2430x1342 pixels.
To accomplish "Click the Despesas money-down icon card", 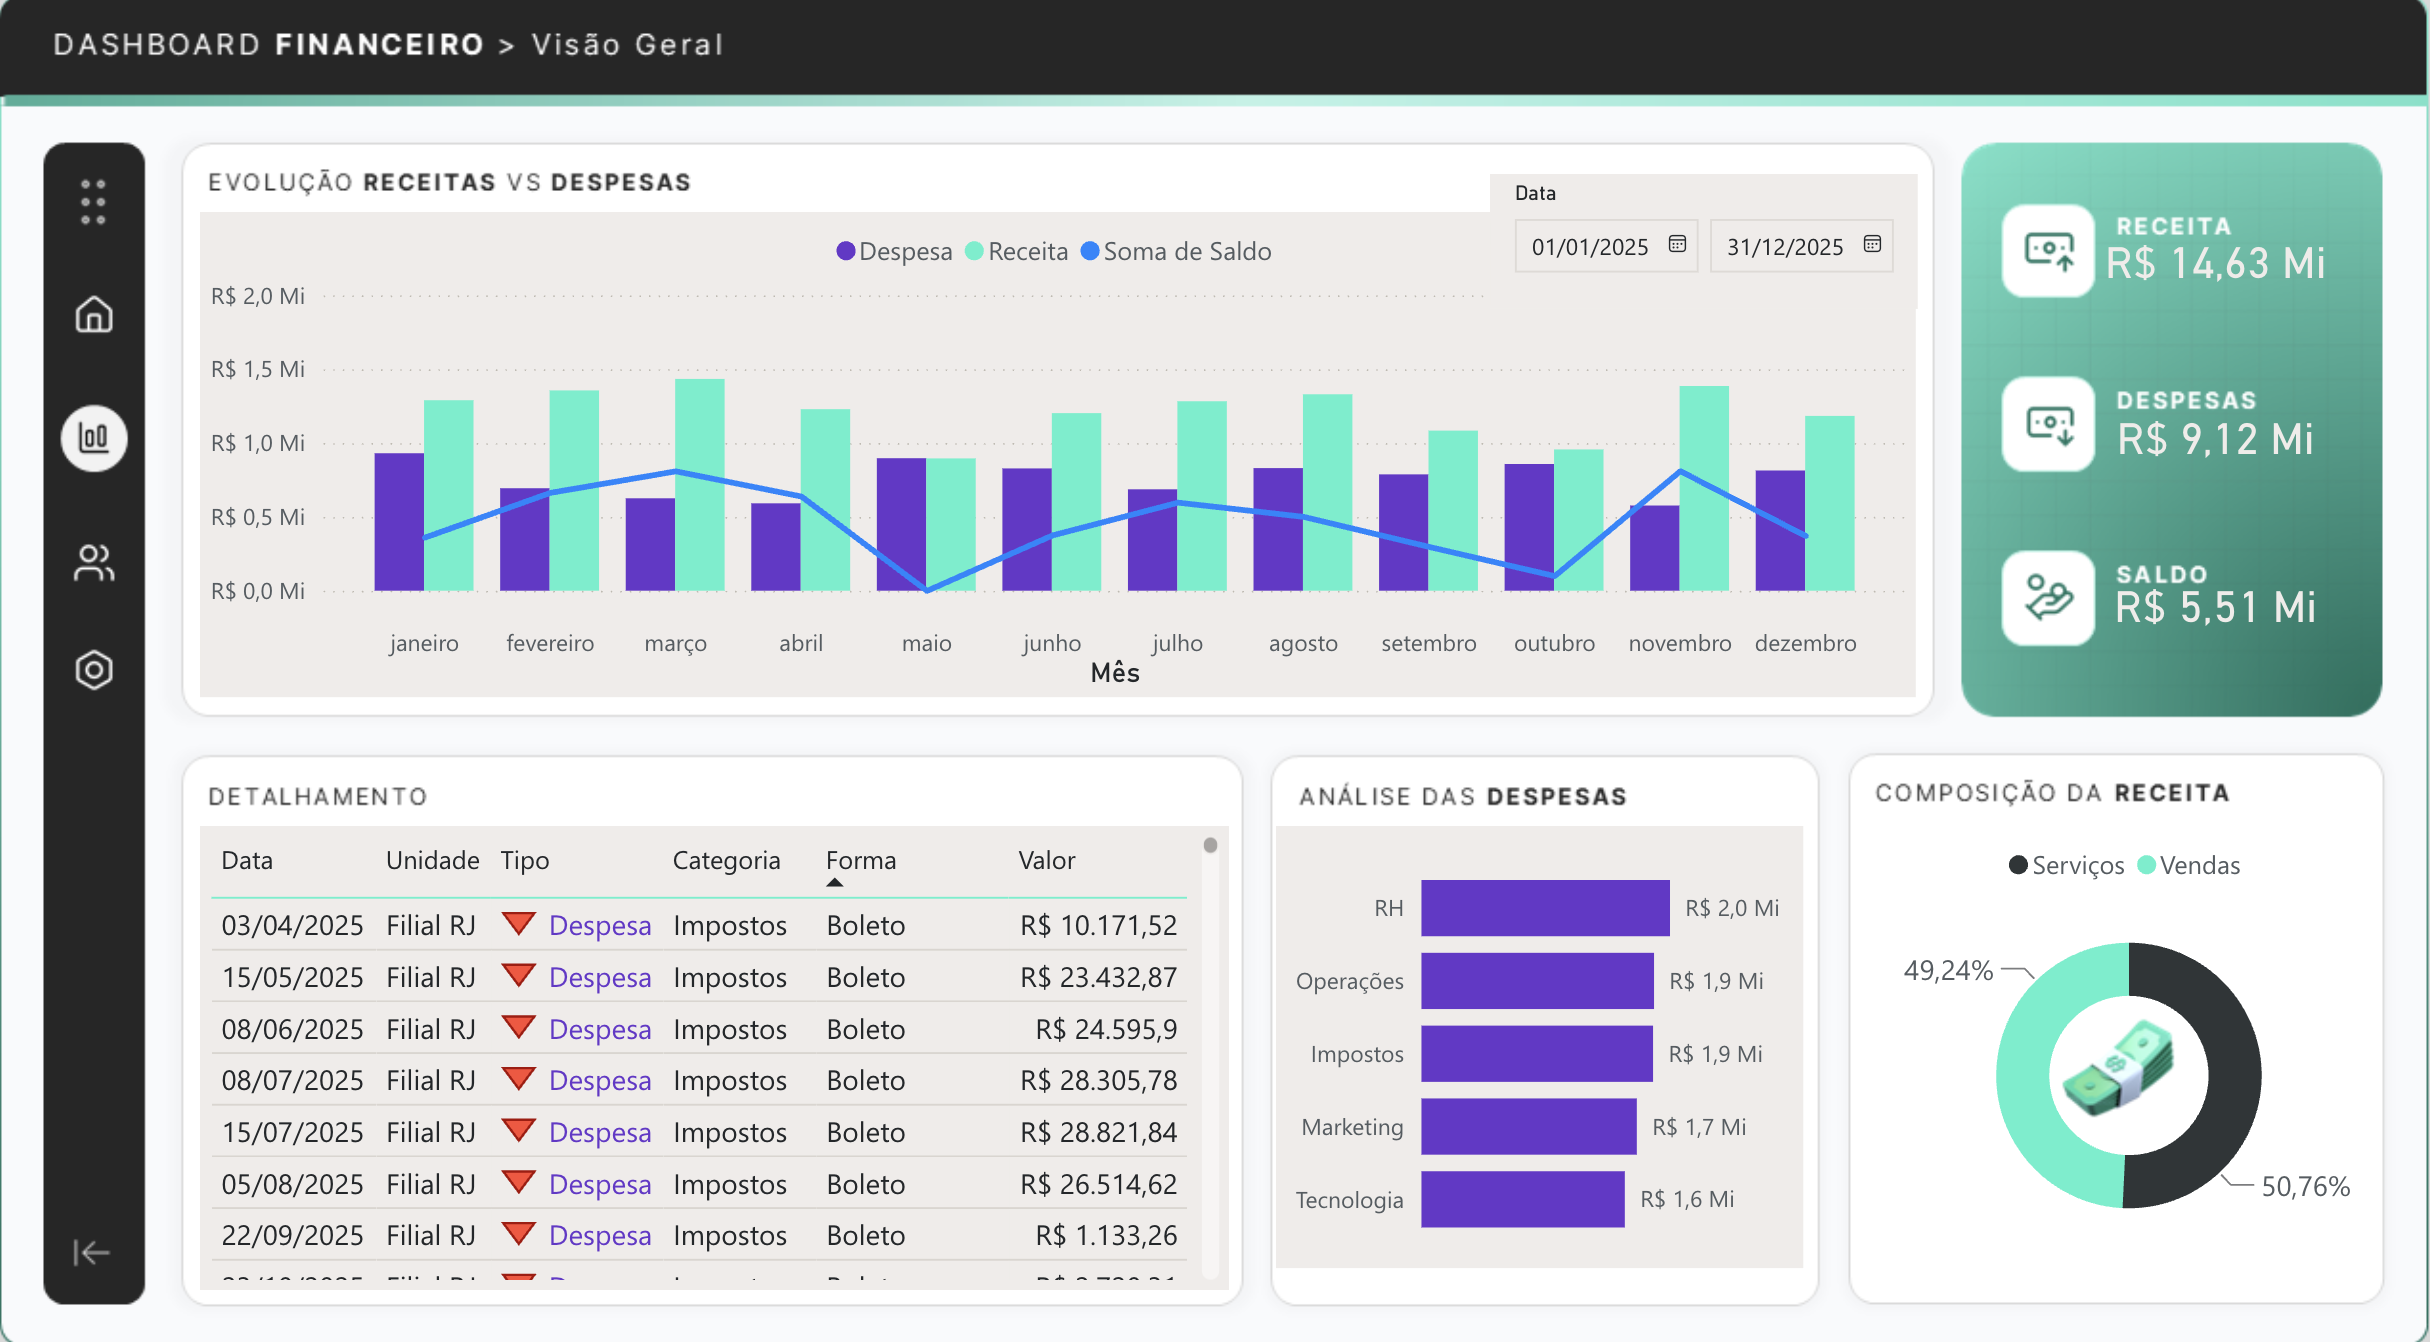I will click(2048, 424).
